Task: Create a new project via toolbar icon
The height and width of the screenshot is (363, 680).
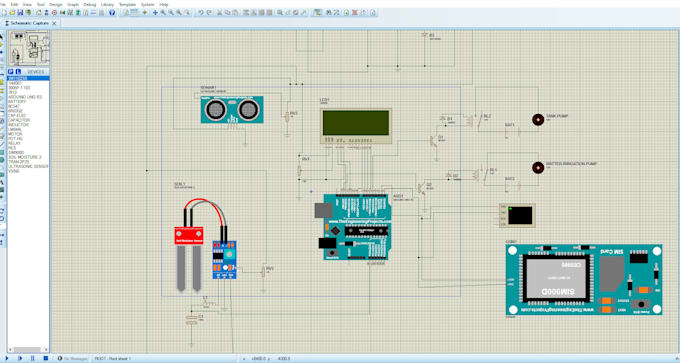Action: pos(4,13)
